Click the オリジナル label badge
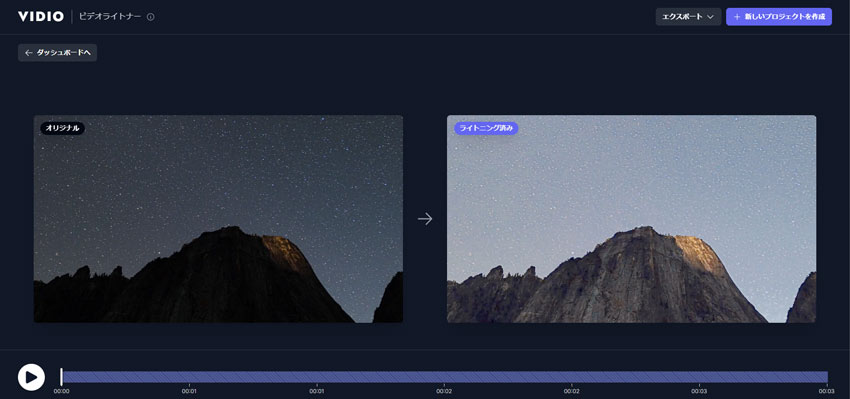Screen dimensions: 850x399 tap(62, 128)
